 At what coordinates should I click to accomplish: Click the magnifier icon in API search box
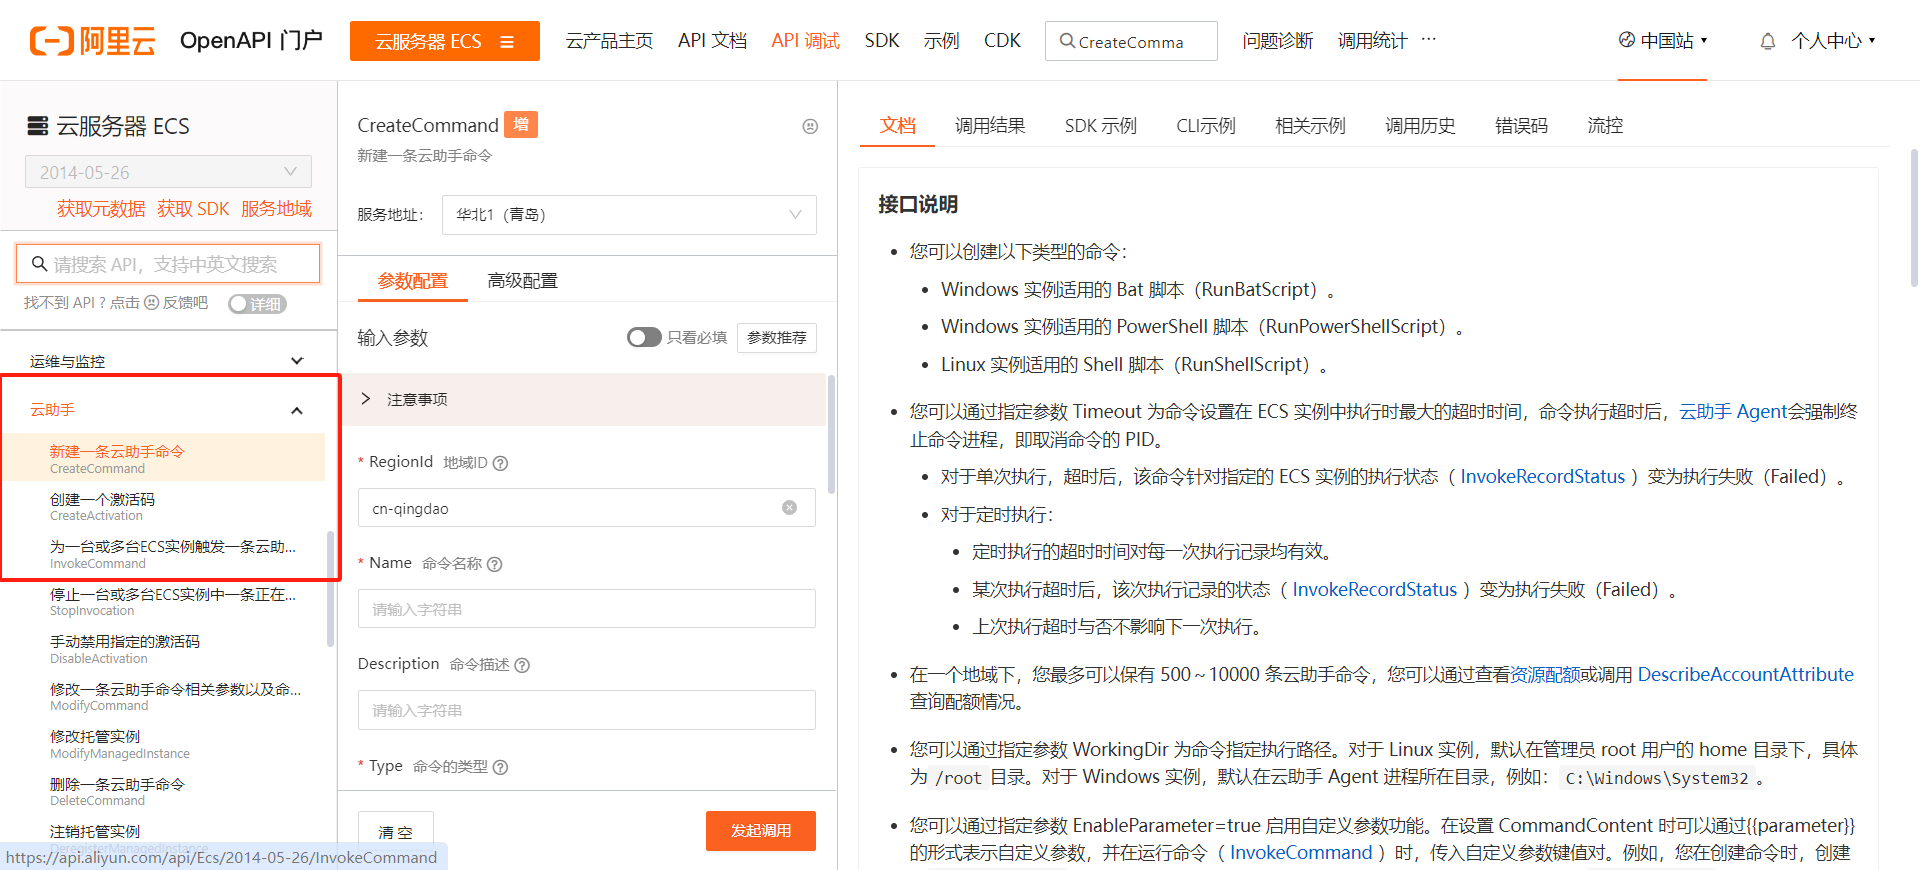(40, 264)
